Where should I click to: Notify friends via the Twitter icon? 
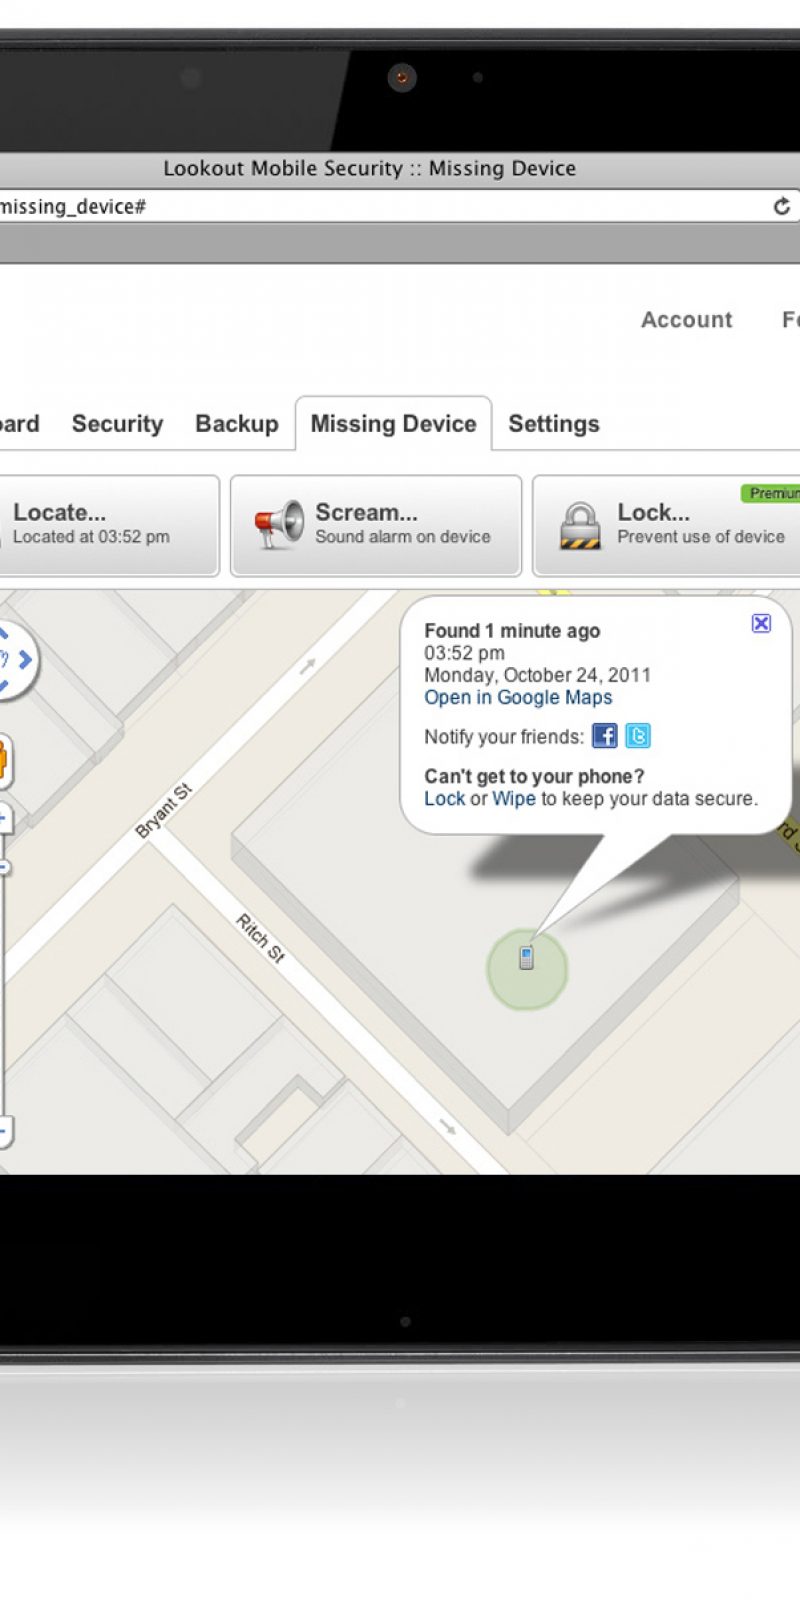(x=638, y=736)
